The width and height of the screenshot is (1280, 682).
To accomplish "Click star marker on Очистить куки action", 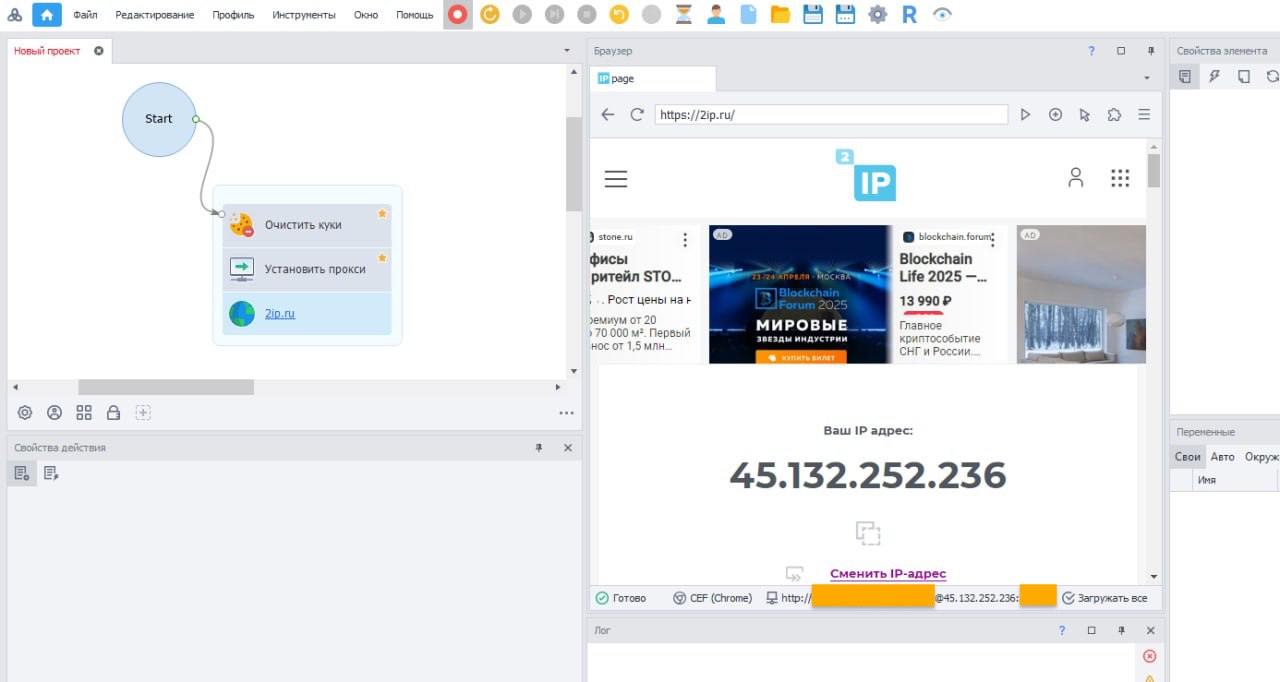I will 382,213.
